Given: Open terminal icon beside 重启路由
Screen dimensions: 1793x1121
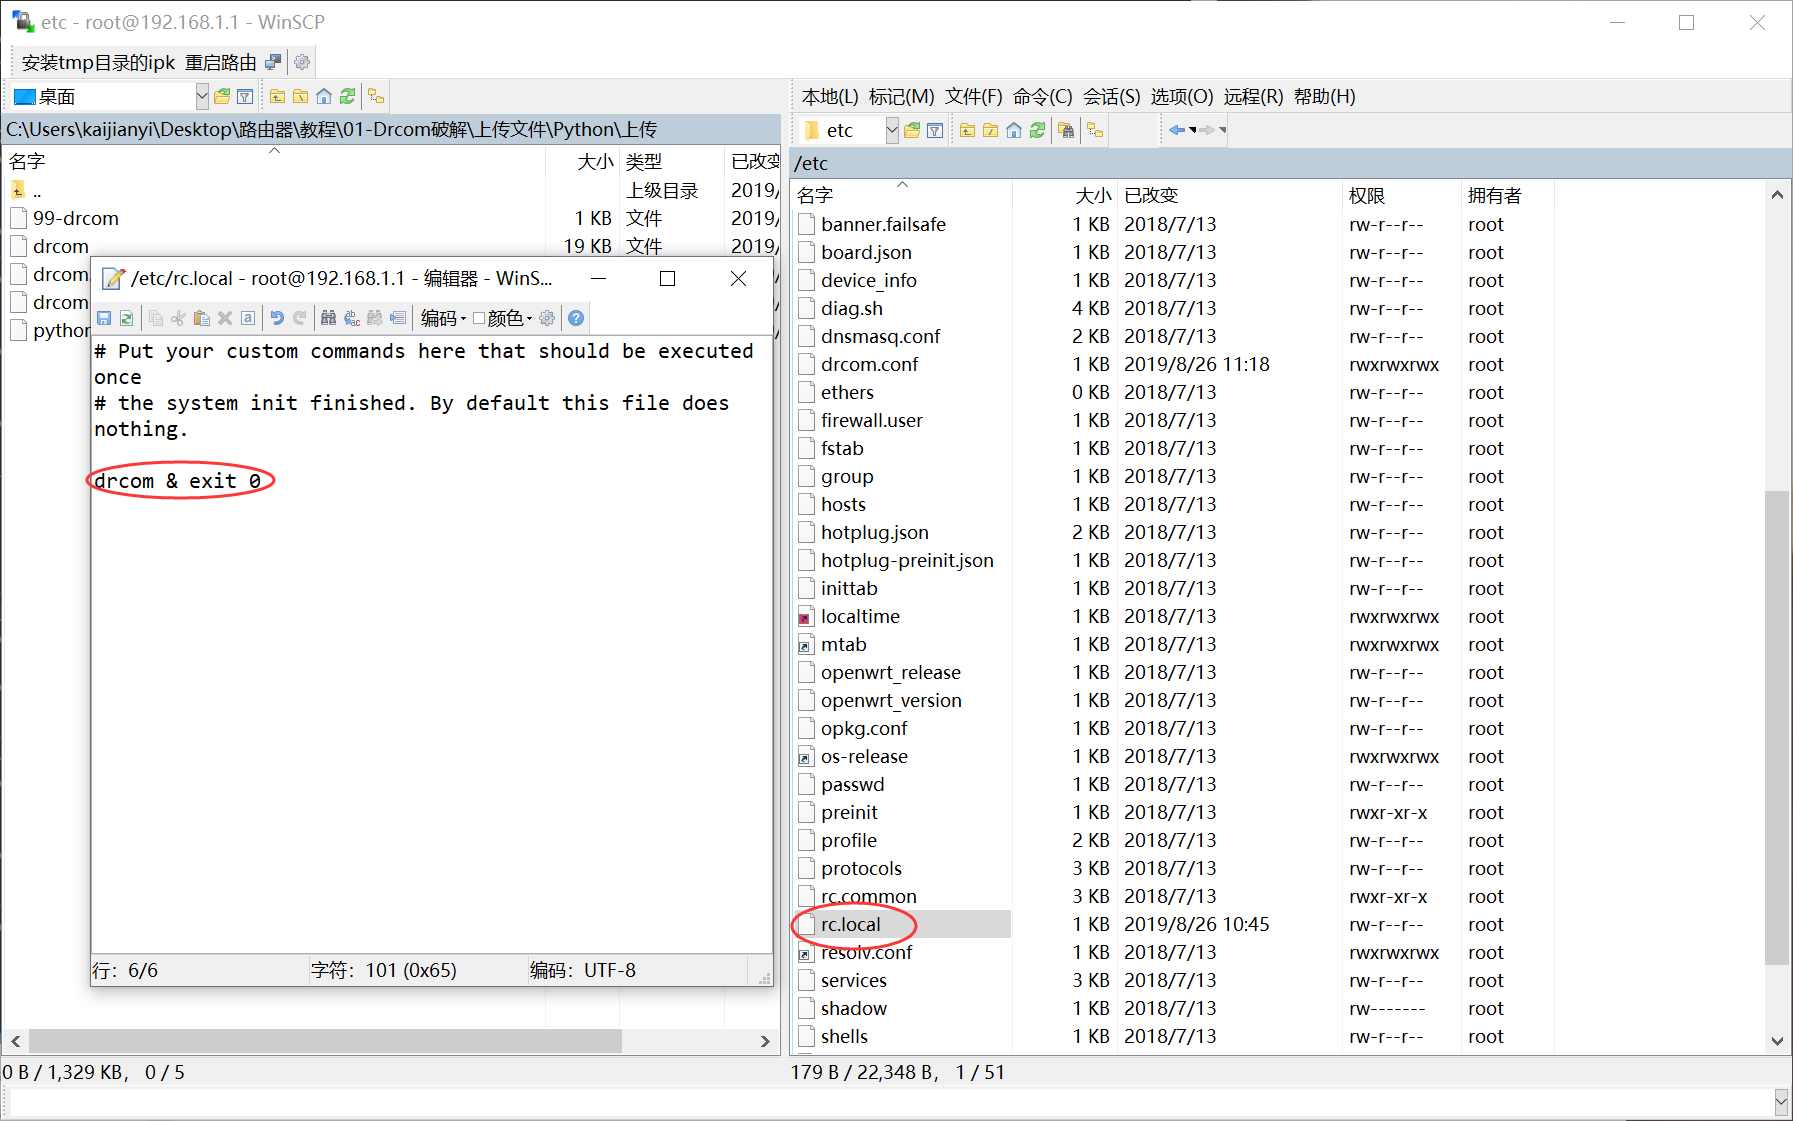Looking at the screenshot, I should coord(273,62).
